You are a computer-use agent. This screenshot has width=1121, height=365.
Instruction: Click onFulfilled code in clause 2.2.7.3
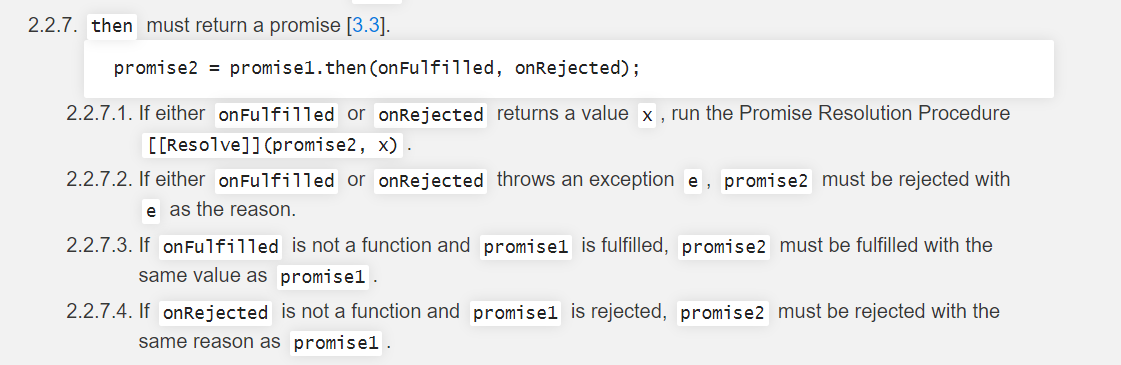(220, 247)
